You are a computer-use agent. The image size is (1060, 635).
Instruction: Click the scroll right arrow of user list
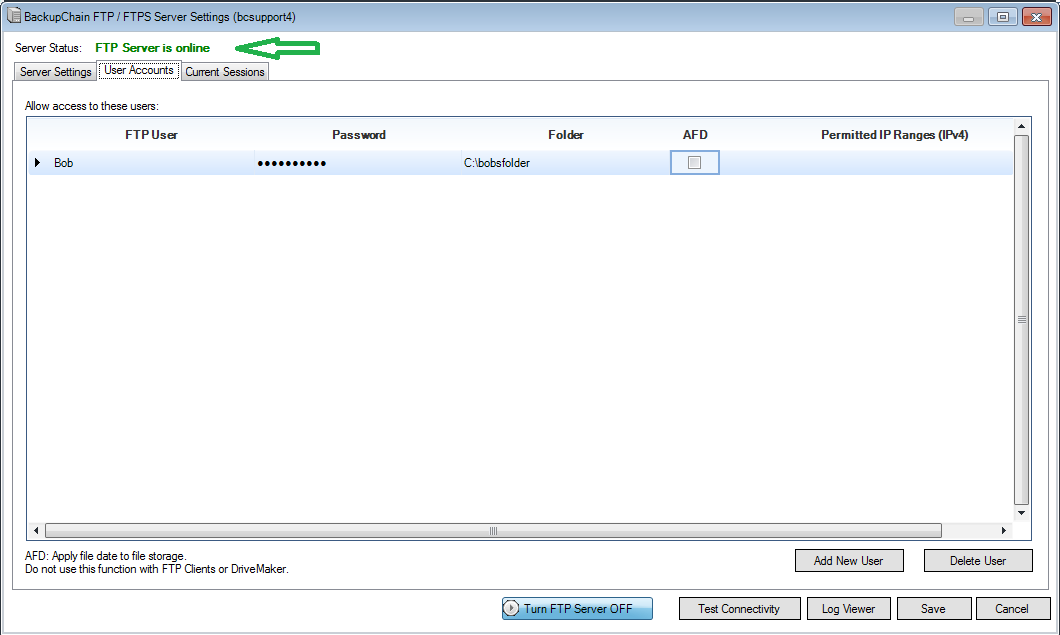coord(1004,531)
